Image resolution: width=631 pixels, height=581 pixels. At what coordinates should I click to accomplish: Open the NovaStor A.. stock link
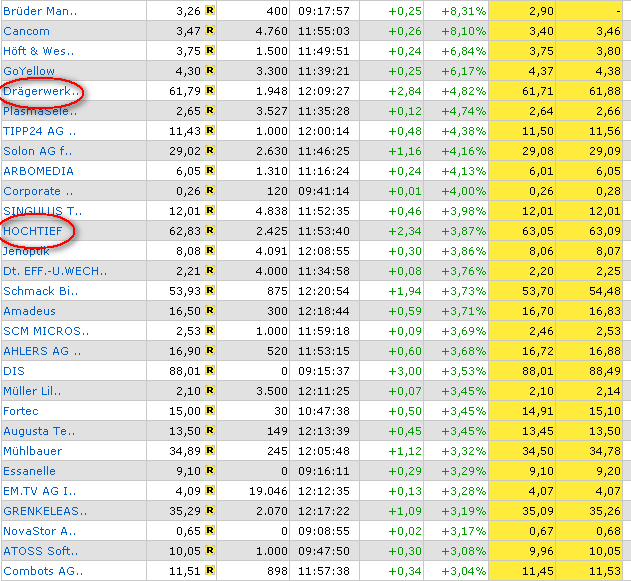(x=39, y=532)
